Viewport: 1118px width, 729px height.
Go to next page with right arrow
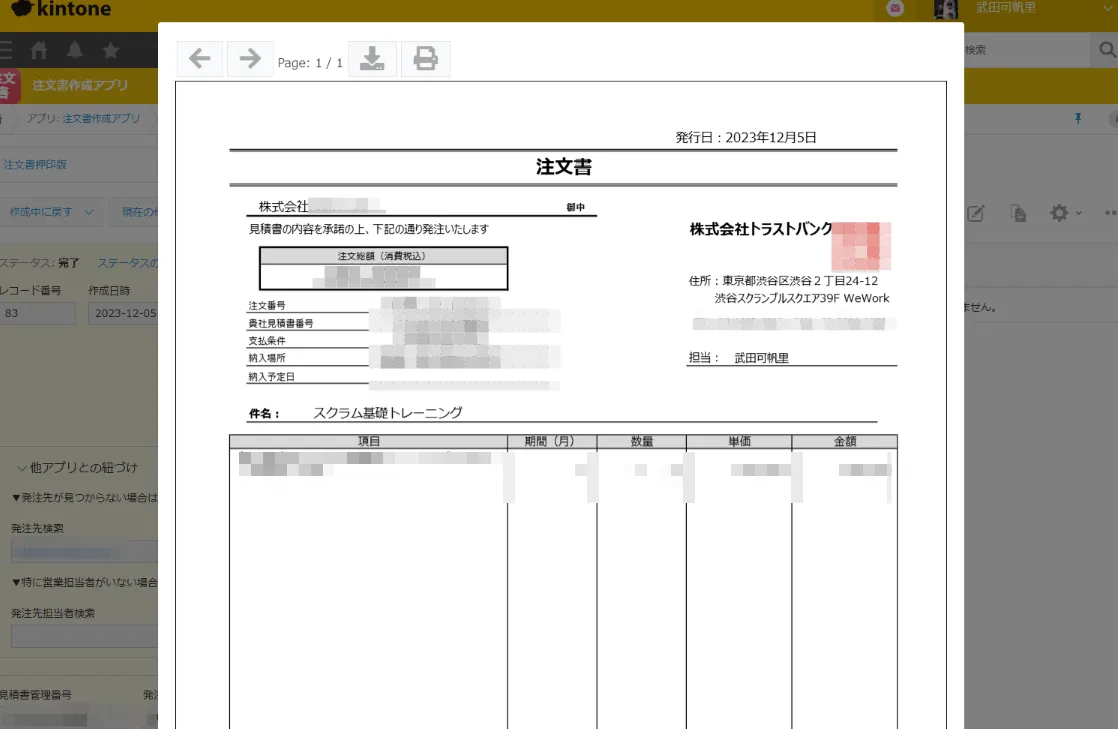coord(250,59)
